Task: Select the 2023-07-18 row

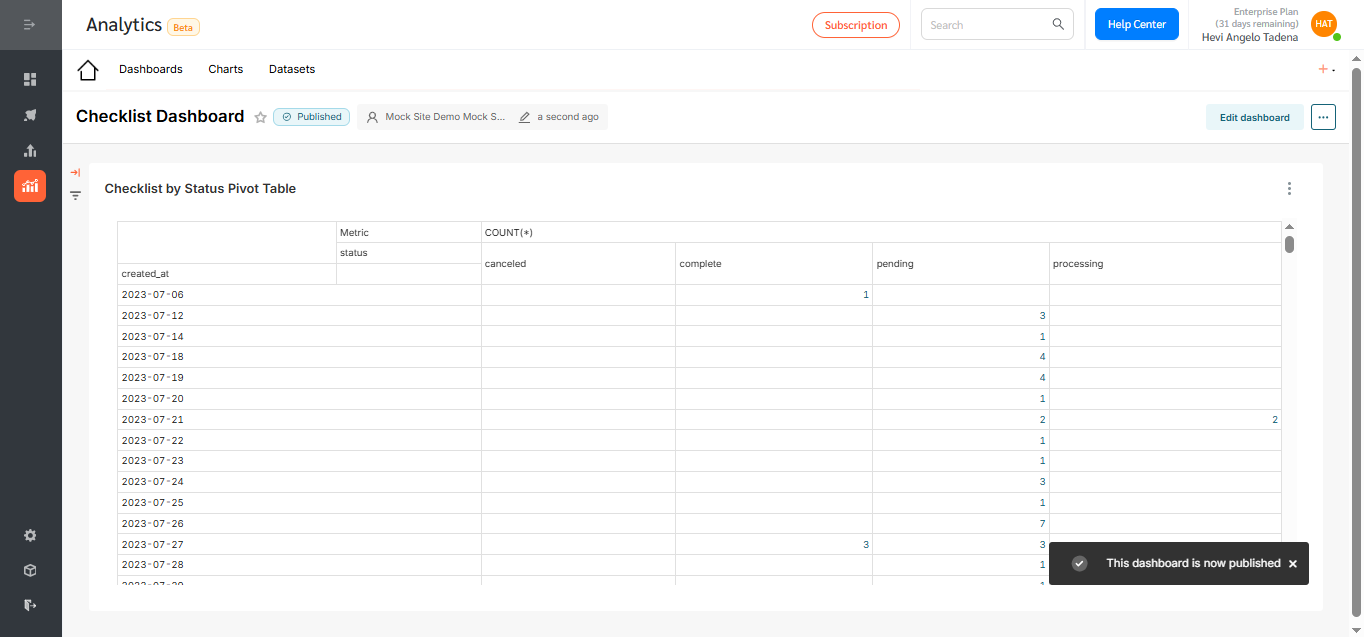Action: click(699, 357)
